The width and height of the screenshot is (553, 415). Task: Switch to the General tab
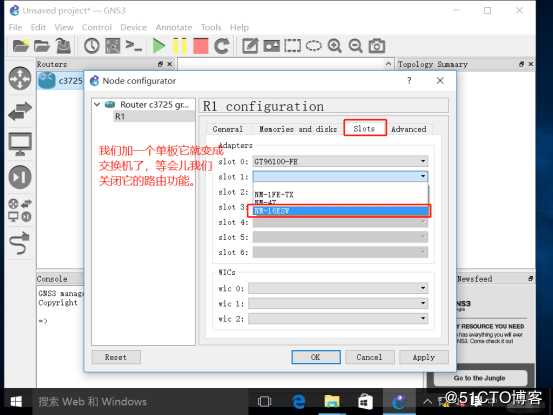tap(228, 129)
